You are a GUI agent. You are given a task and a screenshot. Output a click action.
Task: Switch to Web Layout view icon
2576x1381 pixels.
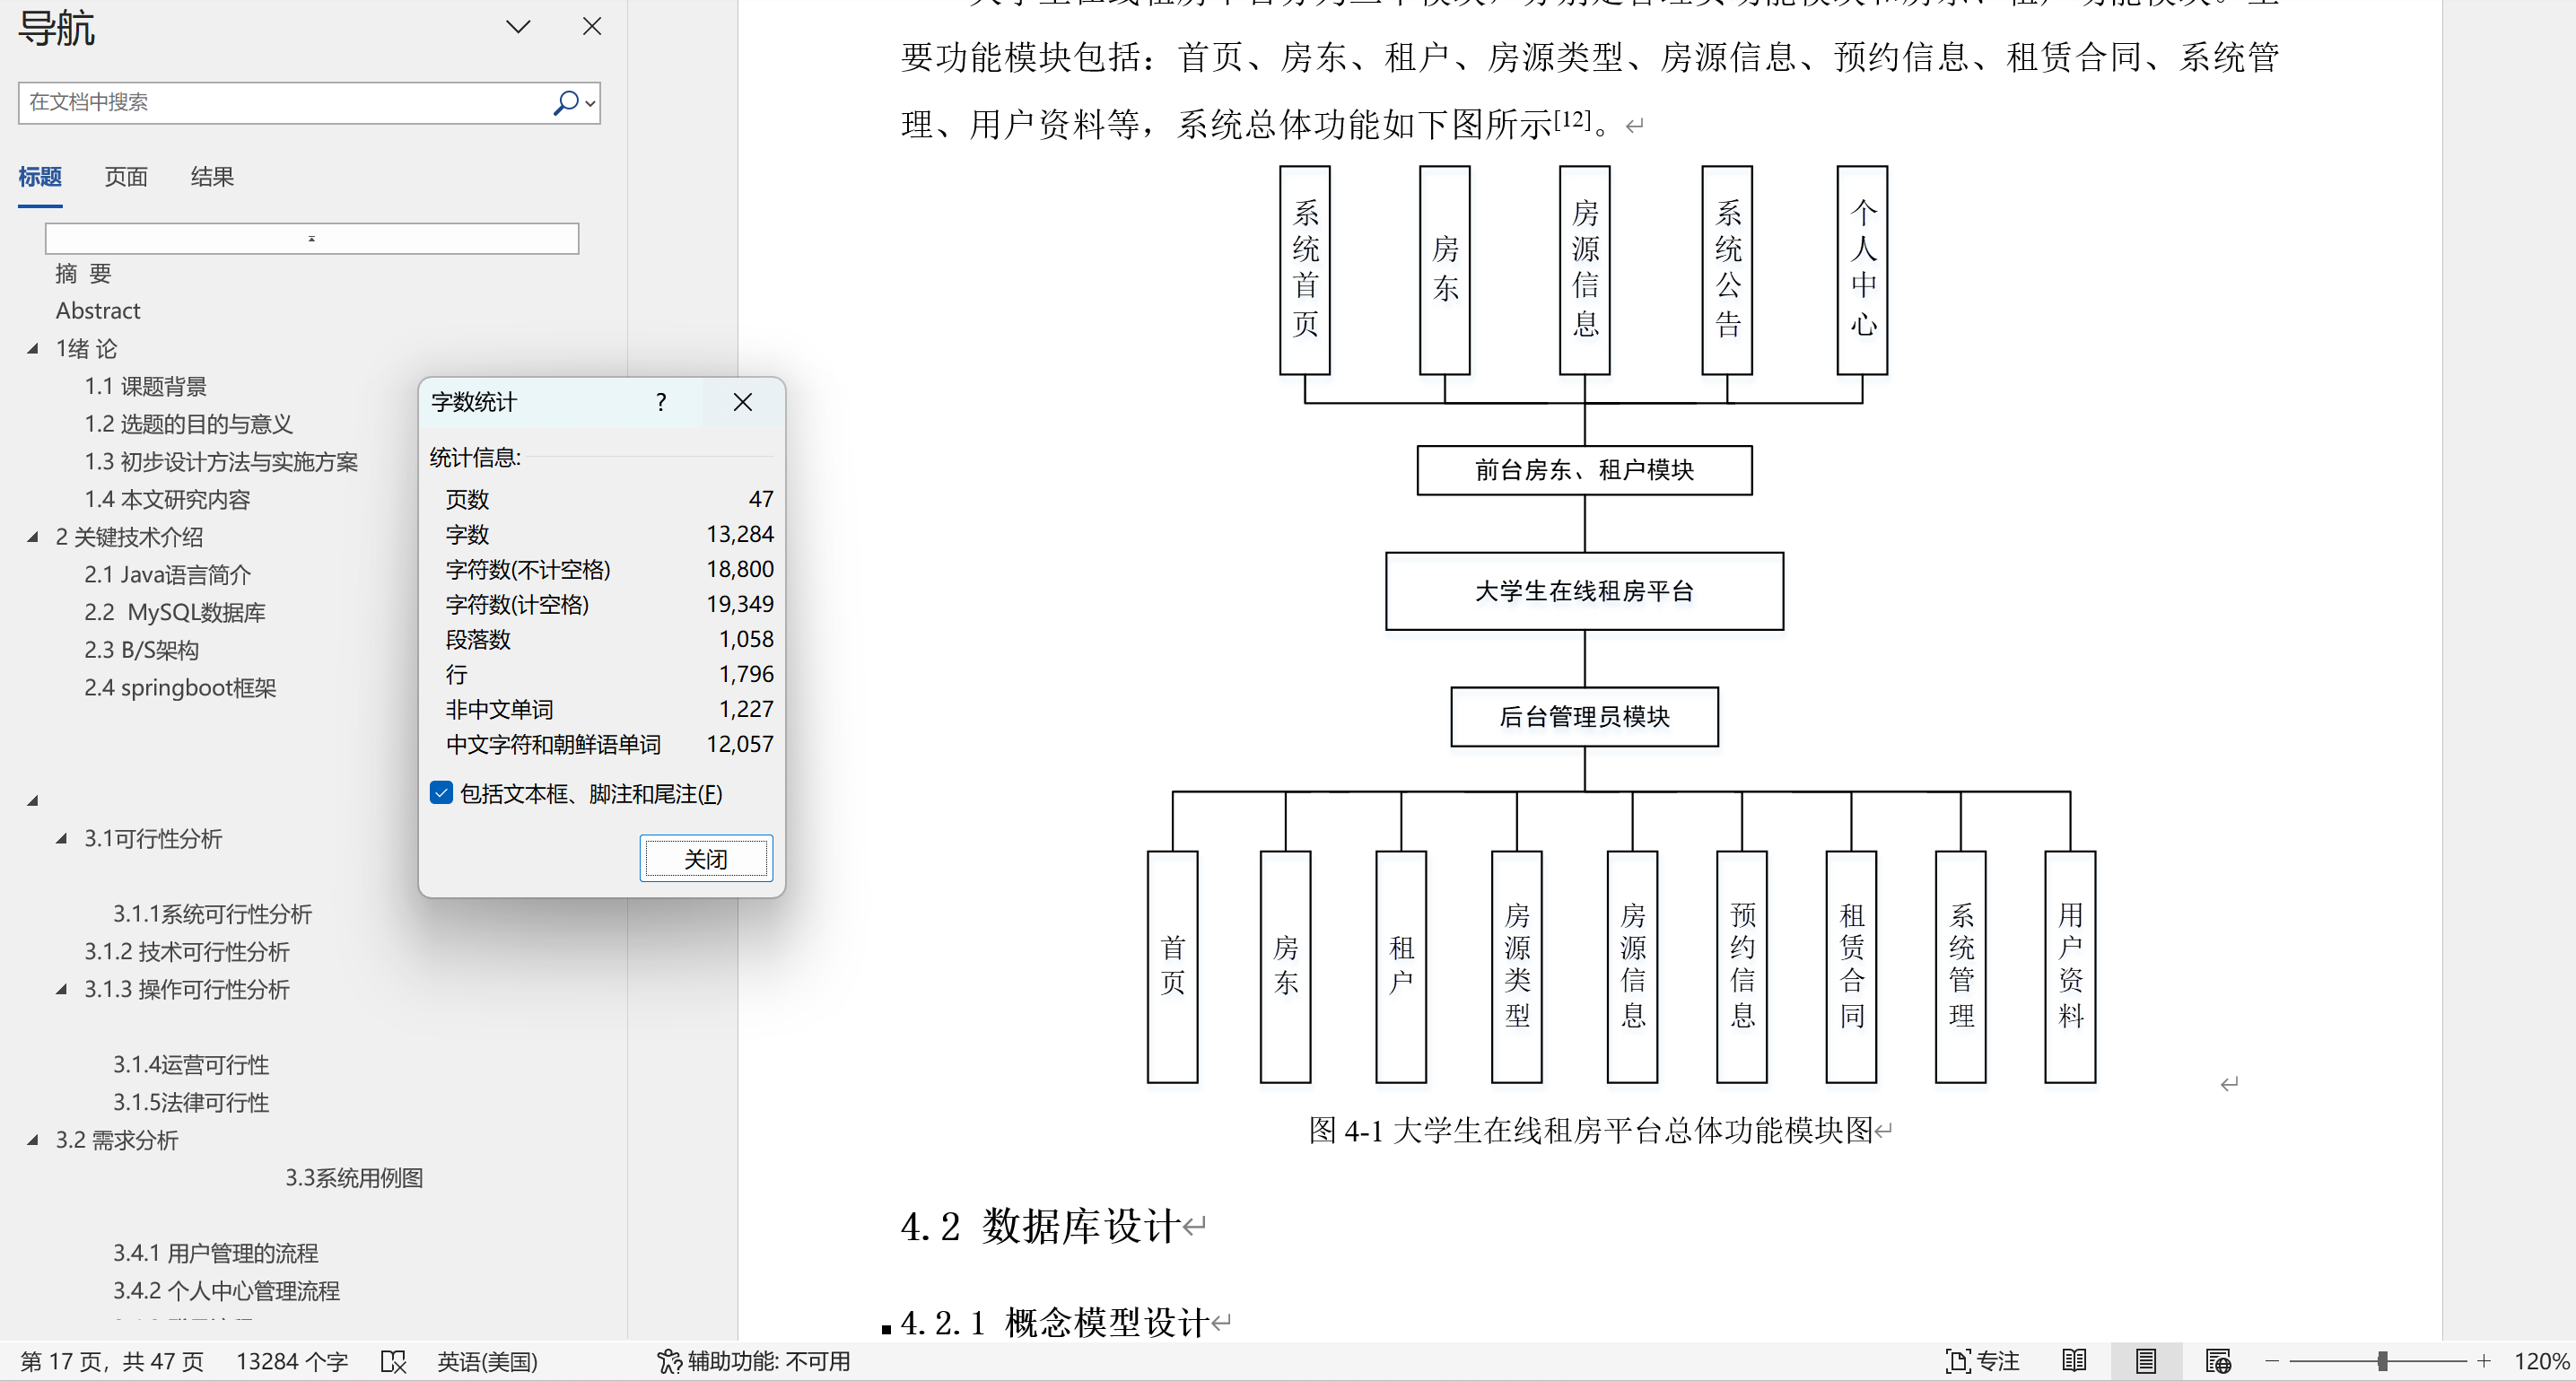click(2218, 1362)
